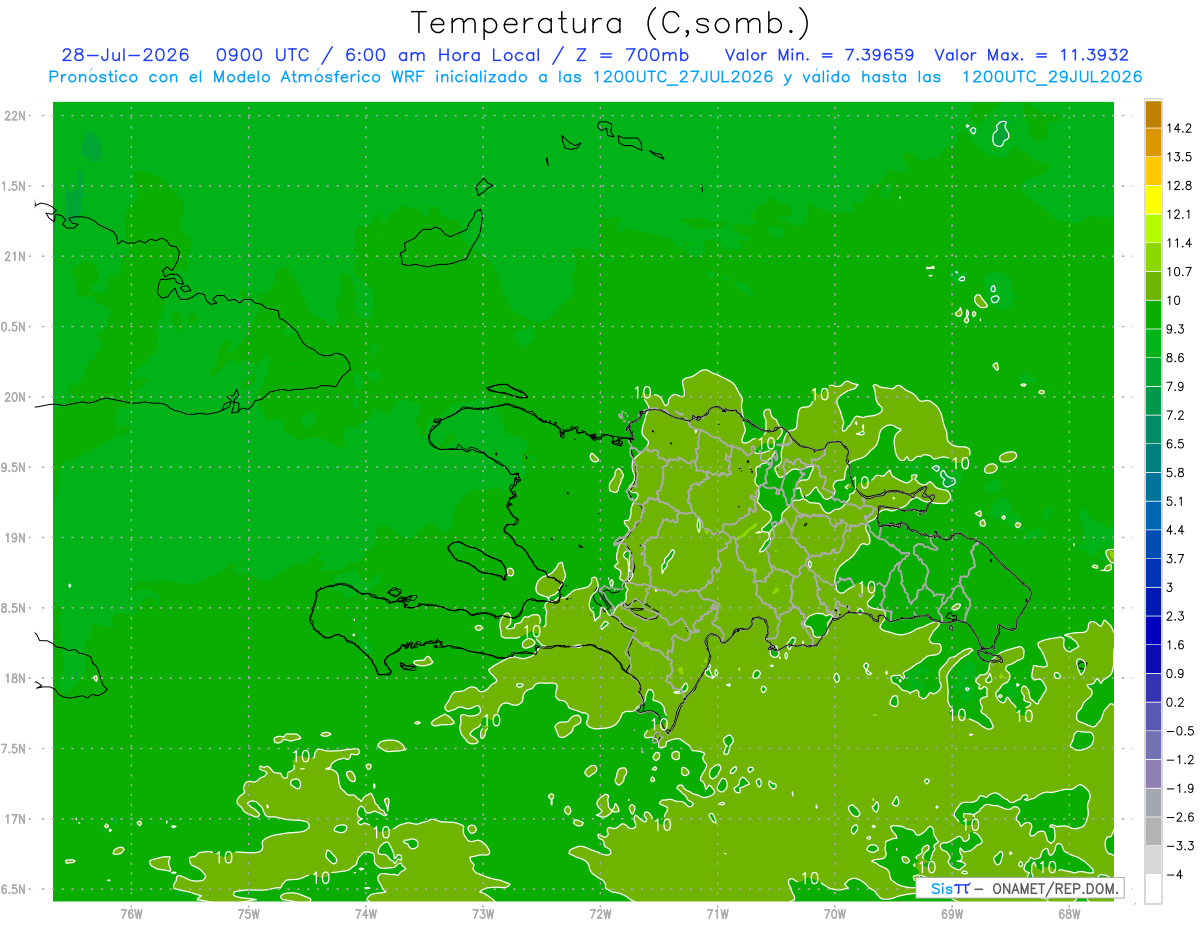Click the legend value 12.8
1200x927 pixels.
(x=1178, y=185)
